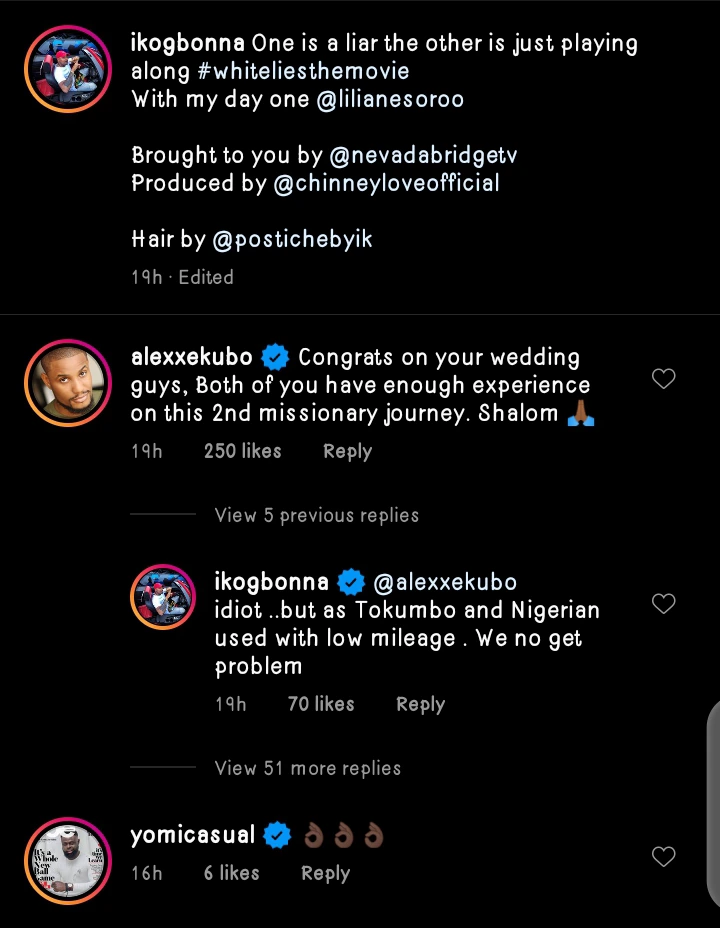Tap yomicasual's verified badge
Image resolution: width=720 pixels, height=928 pixels.
279,835
